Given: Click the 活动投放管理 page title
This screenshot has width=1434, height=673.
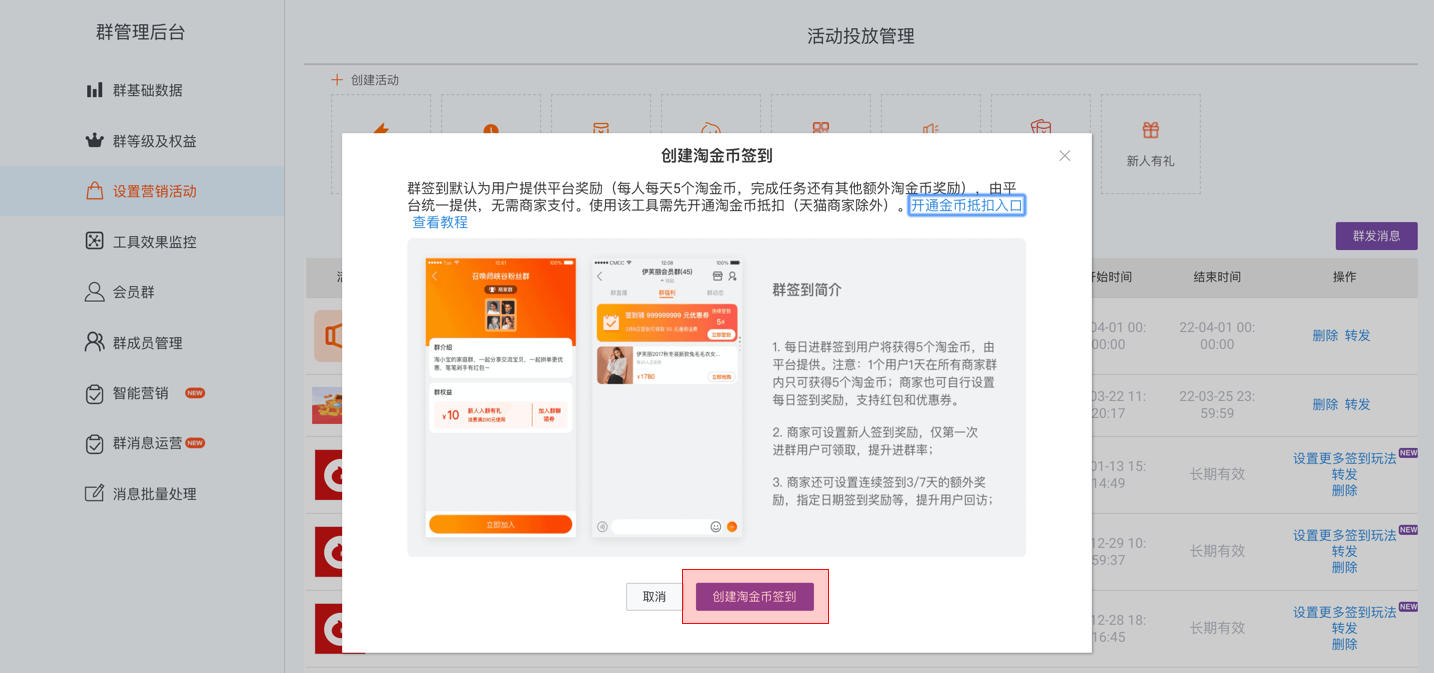Looking at the screenshot, I should [861, 36].
